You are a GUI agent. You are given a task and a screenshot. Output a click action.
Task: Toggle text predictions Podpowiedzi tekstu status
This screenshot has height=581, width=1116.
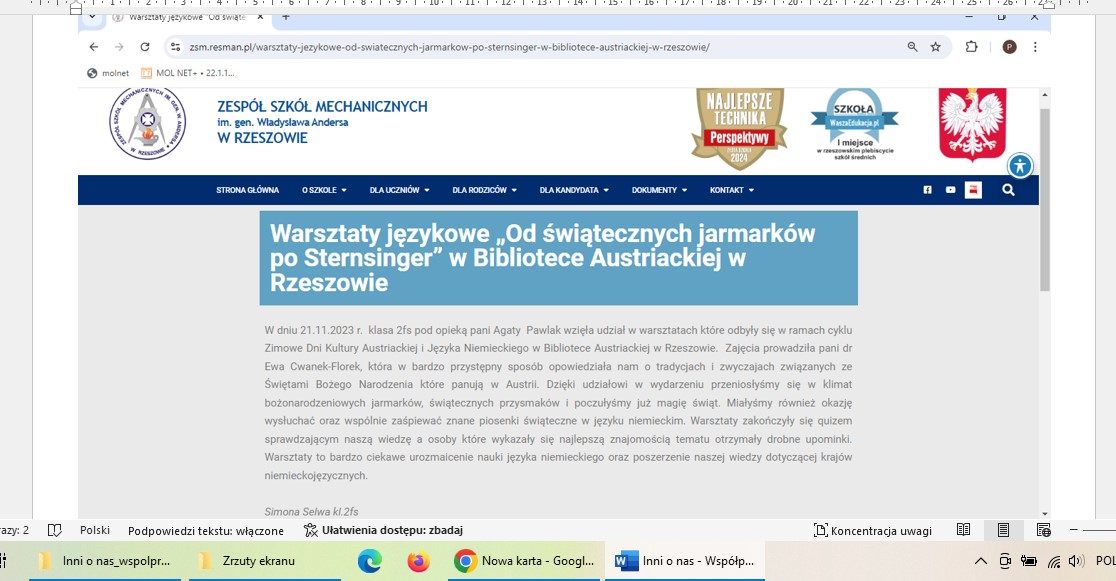[205, 530]
